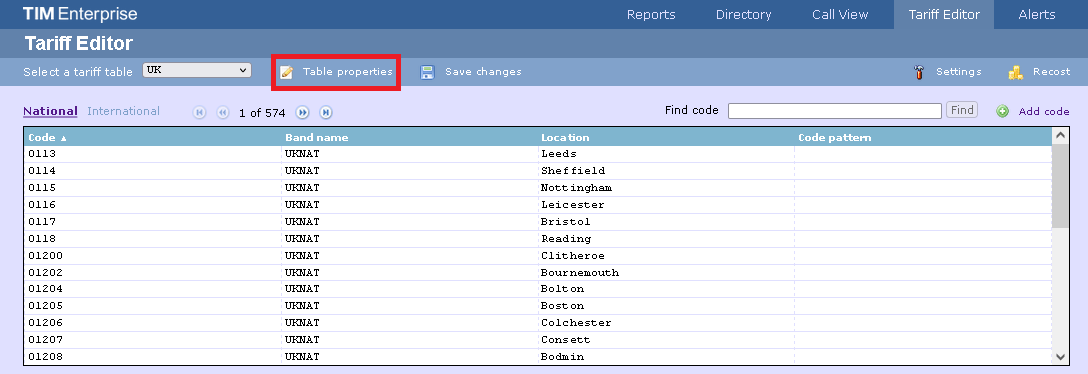Select the Tariff Editor tab
The width and height of the screenshot is (1088, 374).
click(944, 15)
